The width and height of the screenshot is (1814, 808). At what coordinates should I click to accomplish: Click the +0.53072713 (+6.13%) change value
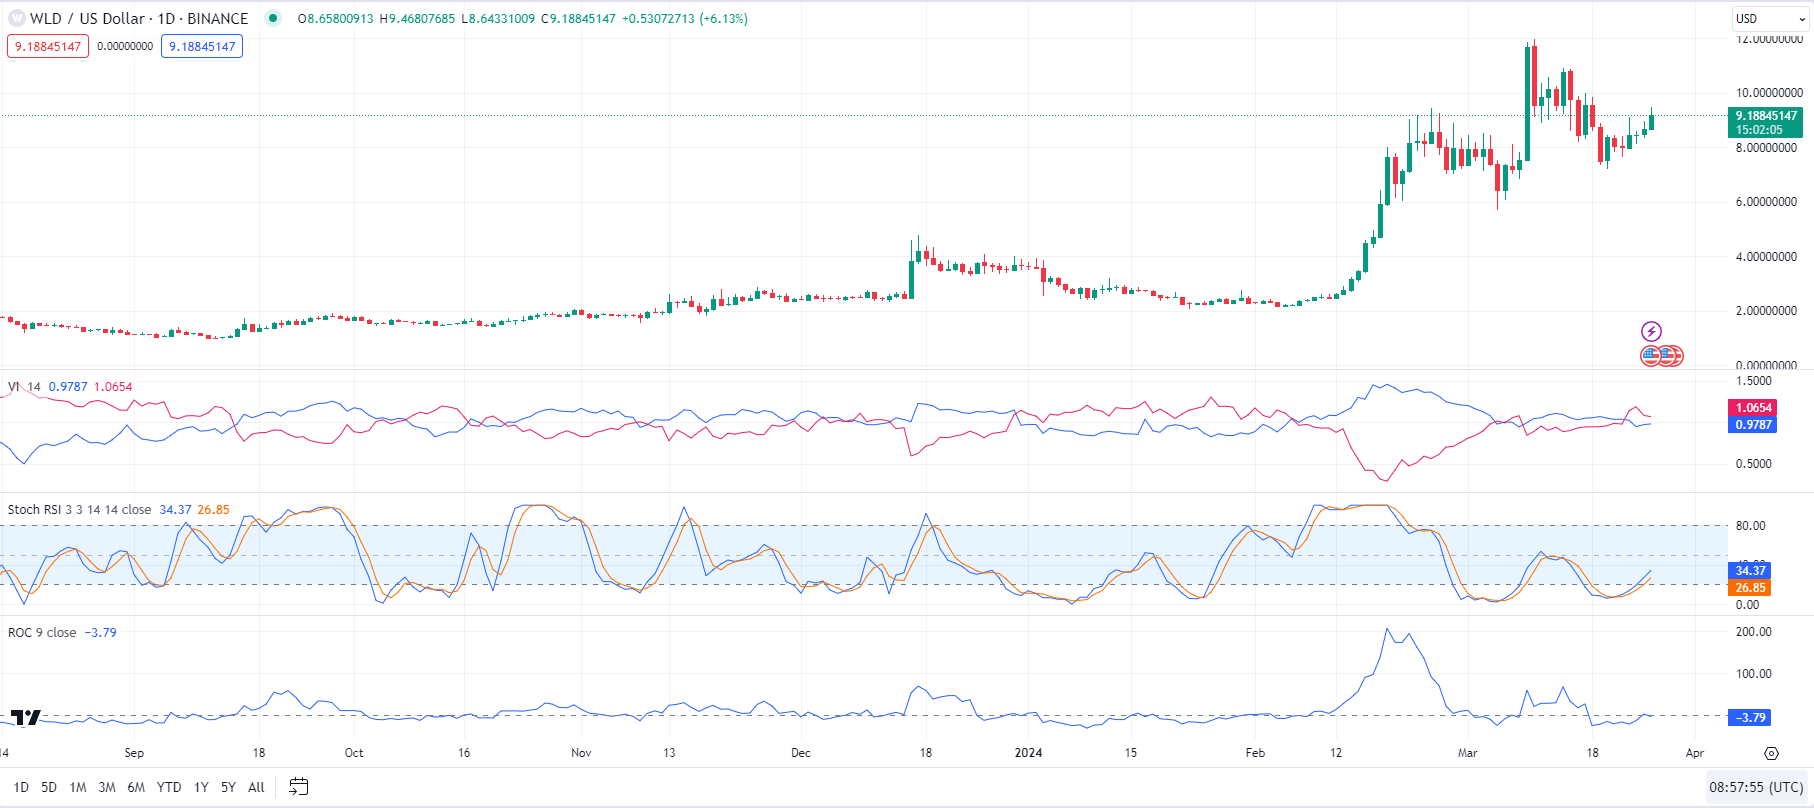pos(685,19)
